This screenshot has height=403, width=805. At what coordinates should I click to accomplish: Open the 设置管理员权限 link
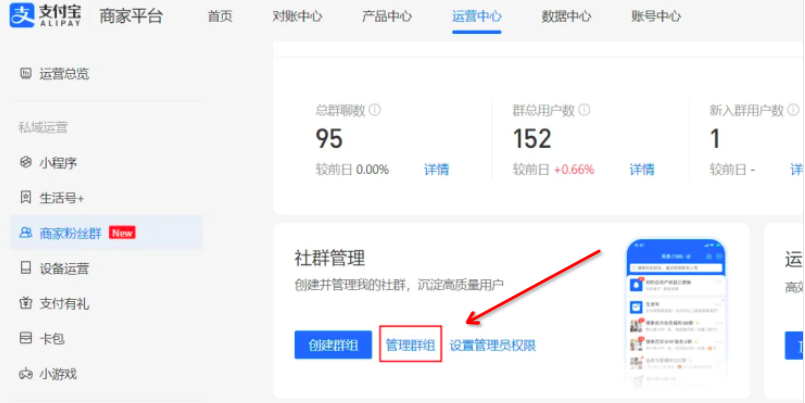(492, 345)
